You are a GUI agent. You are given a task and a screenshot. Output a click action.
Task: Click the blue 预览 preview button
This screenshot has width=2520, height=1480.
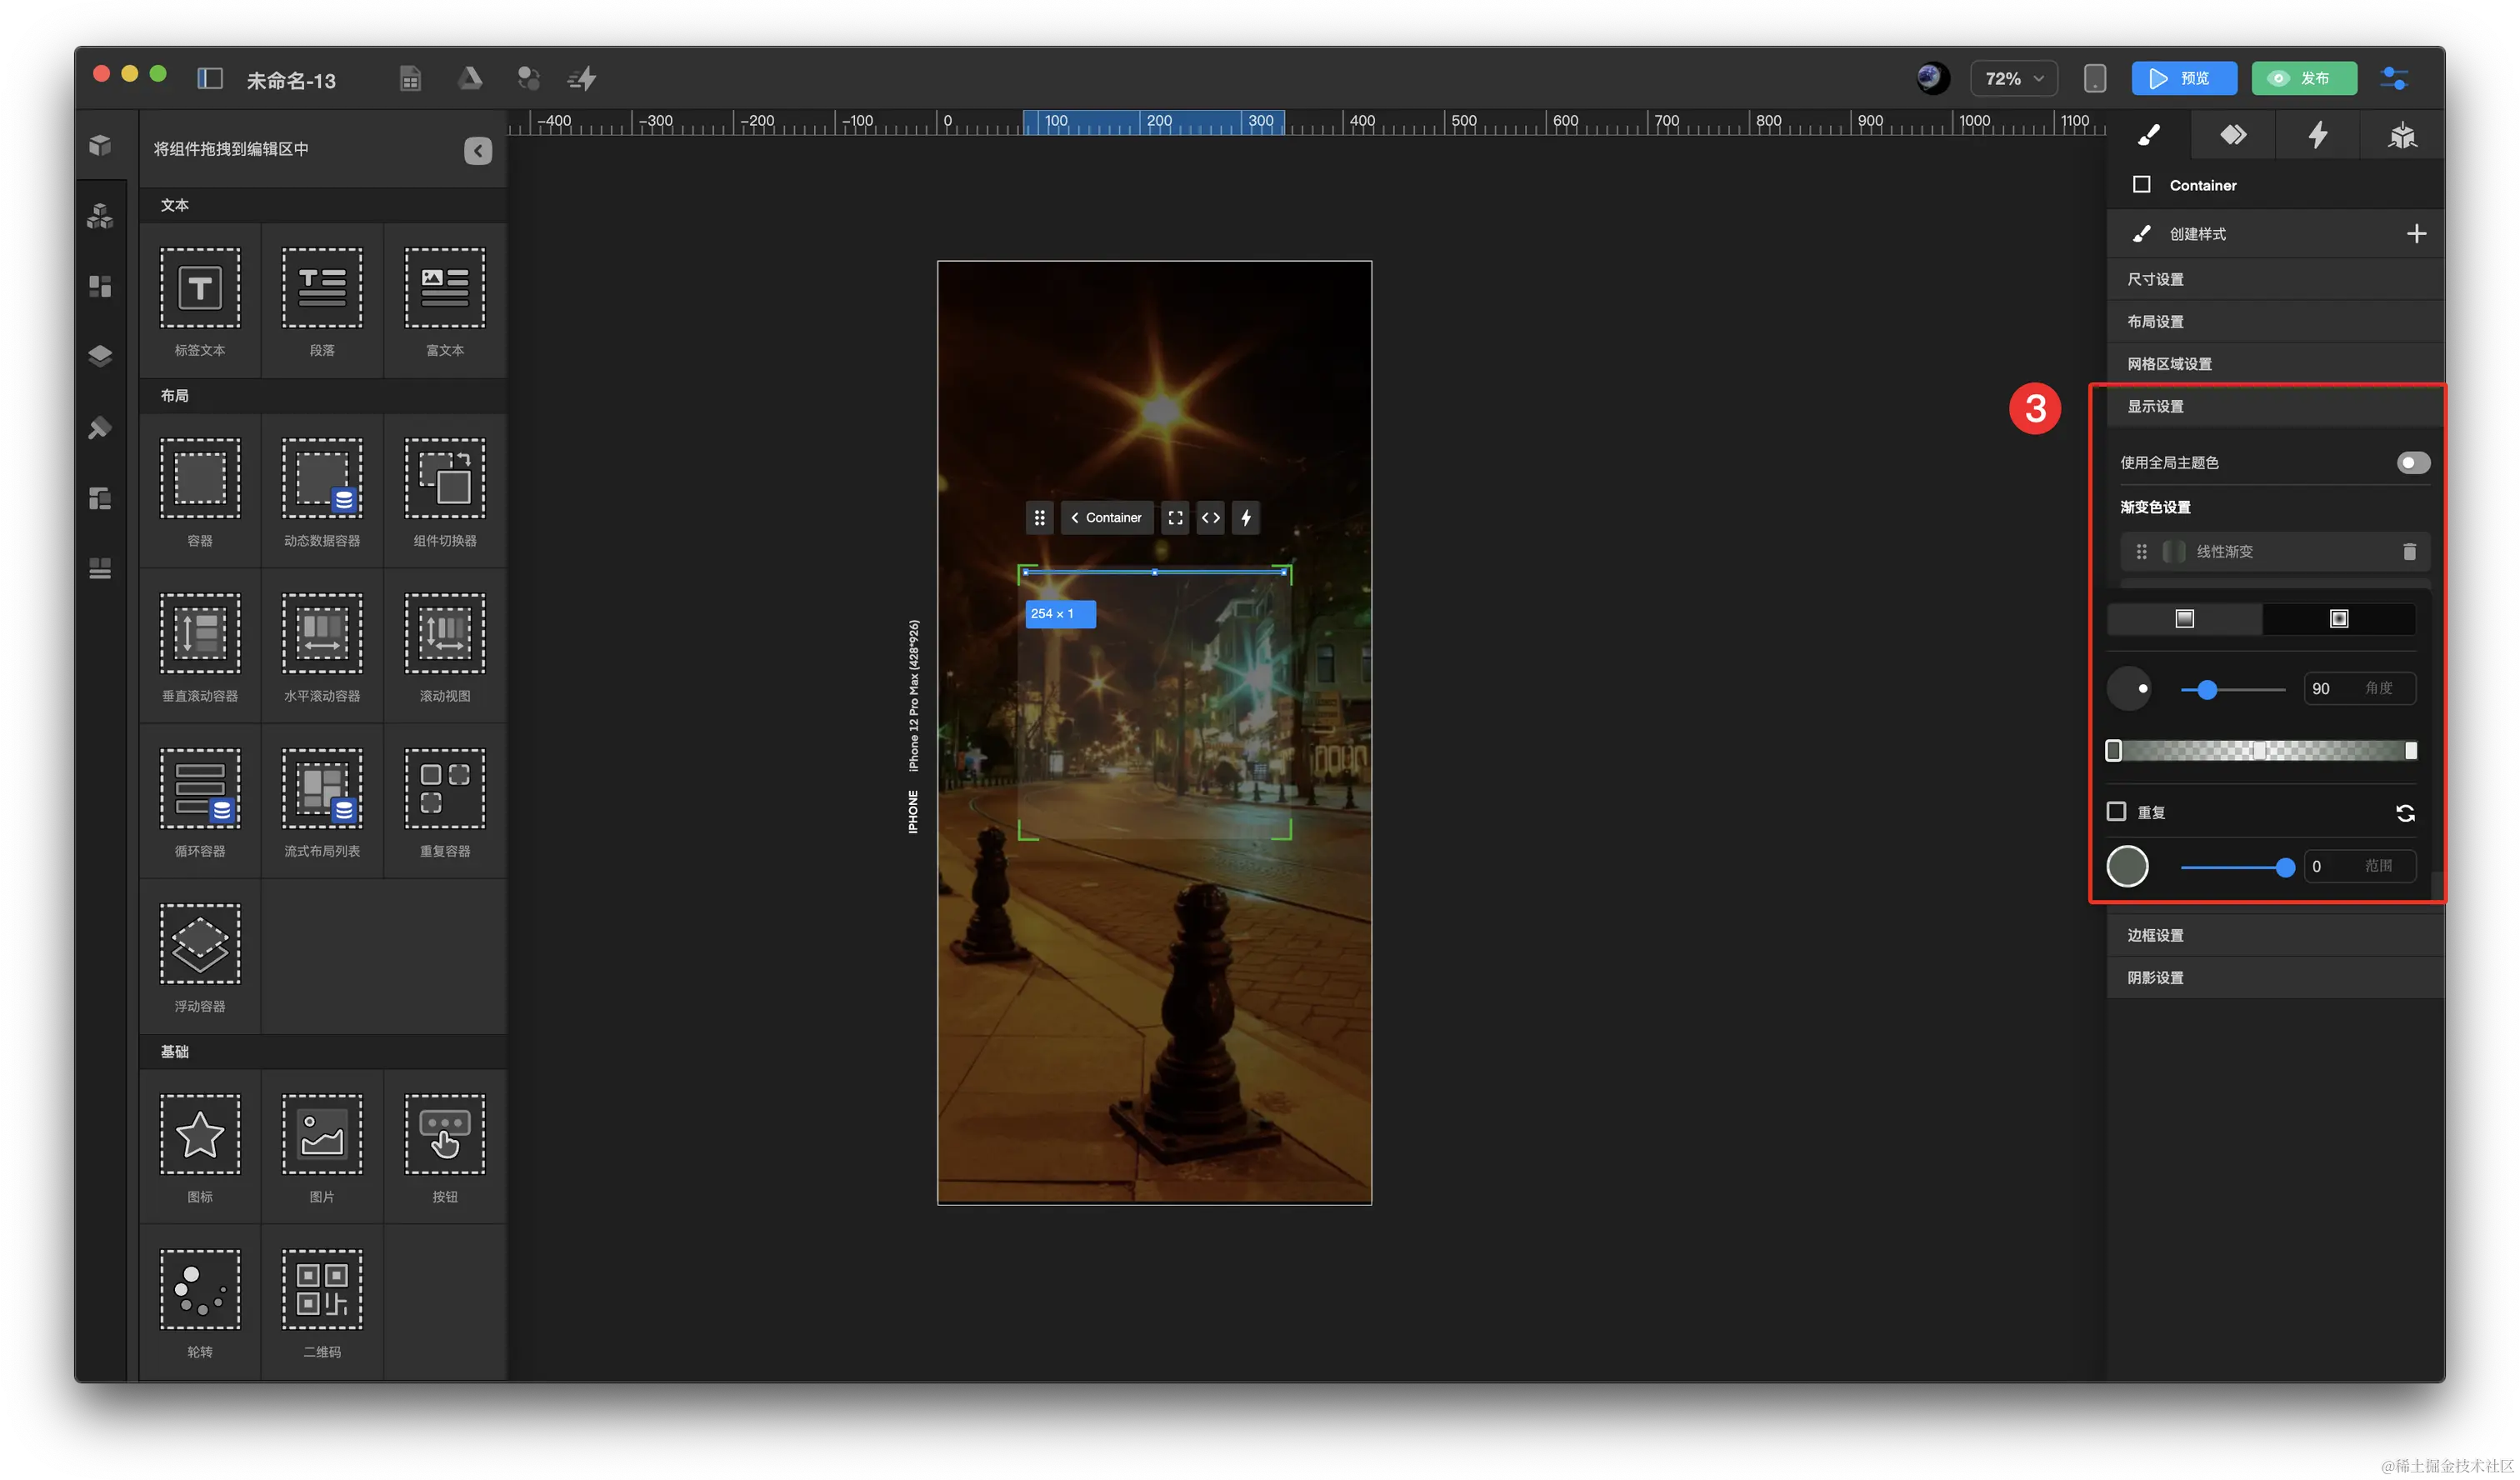(2183, 79)
